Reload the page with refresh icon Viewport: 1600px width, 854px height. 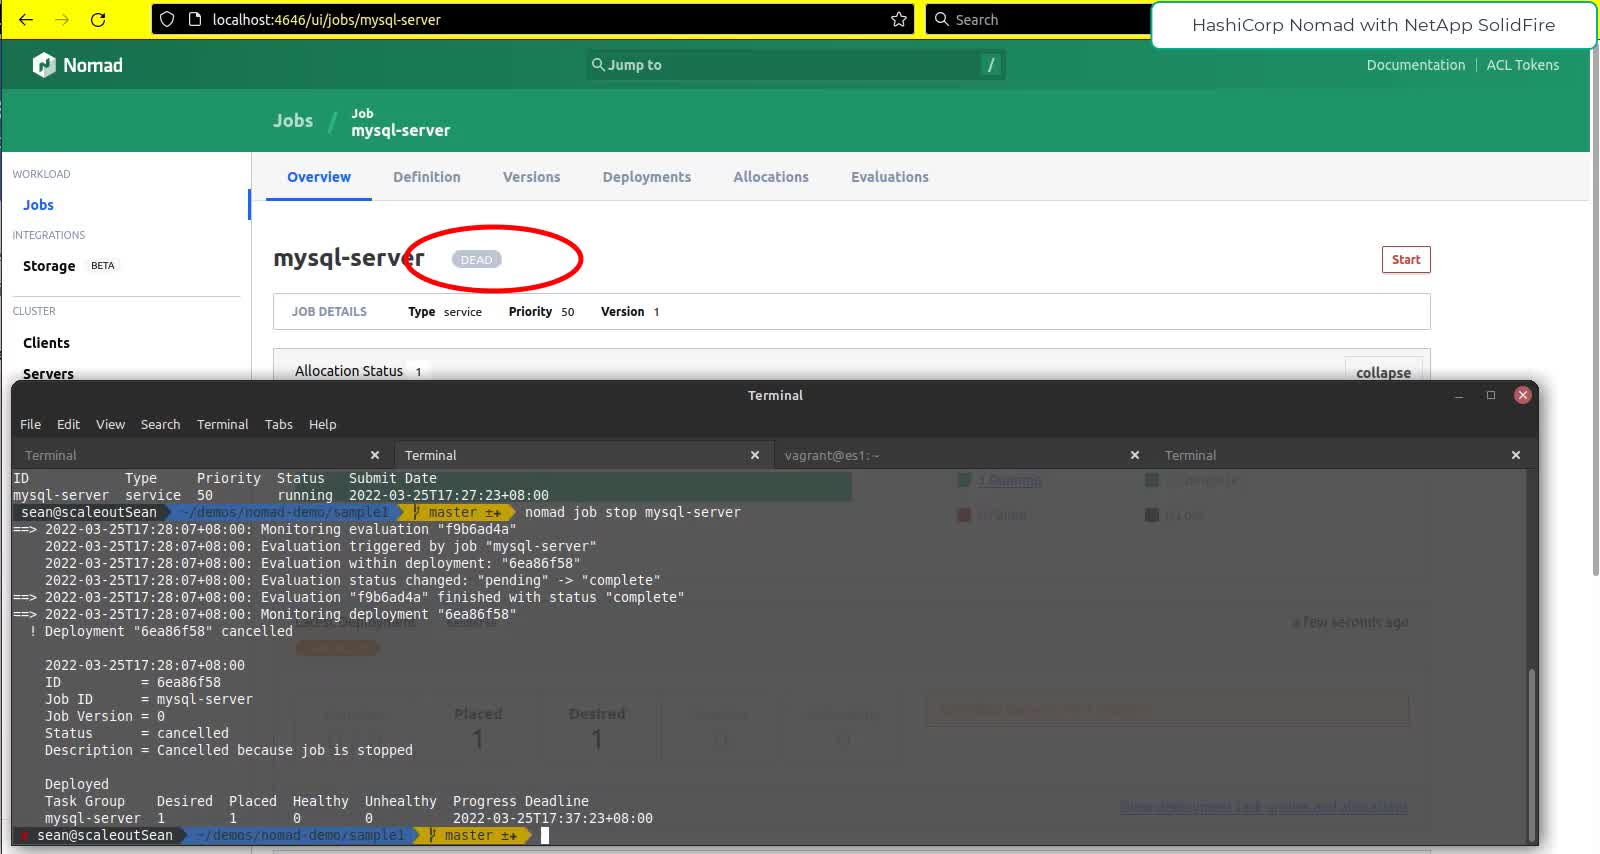tap(98, 19)
